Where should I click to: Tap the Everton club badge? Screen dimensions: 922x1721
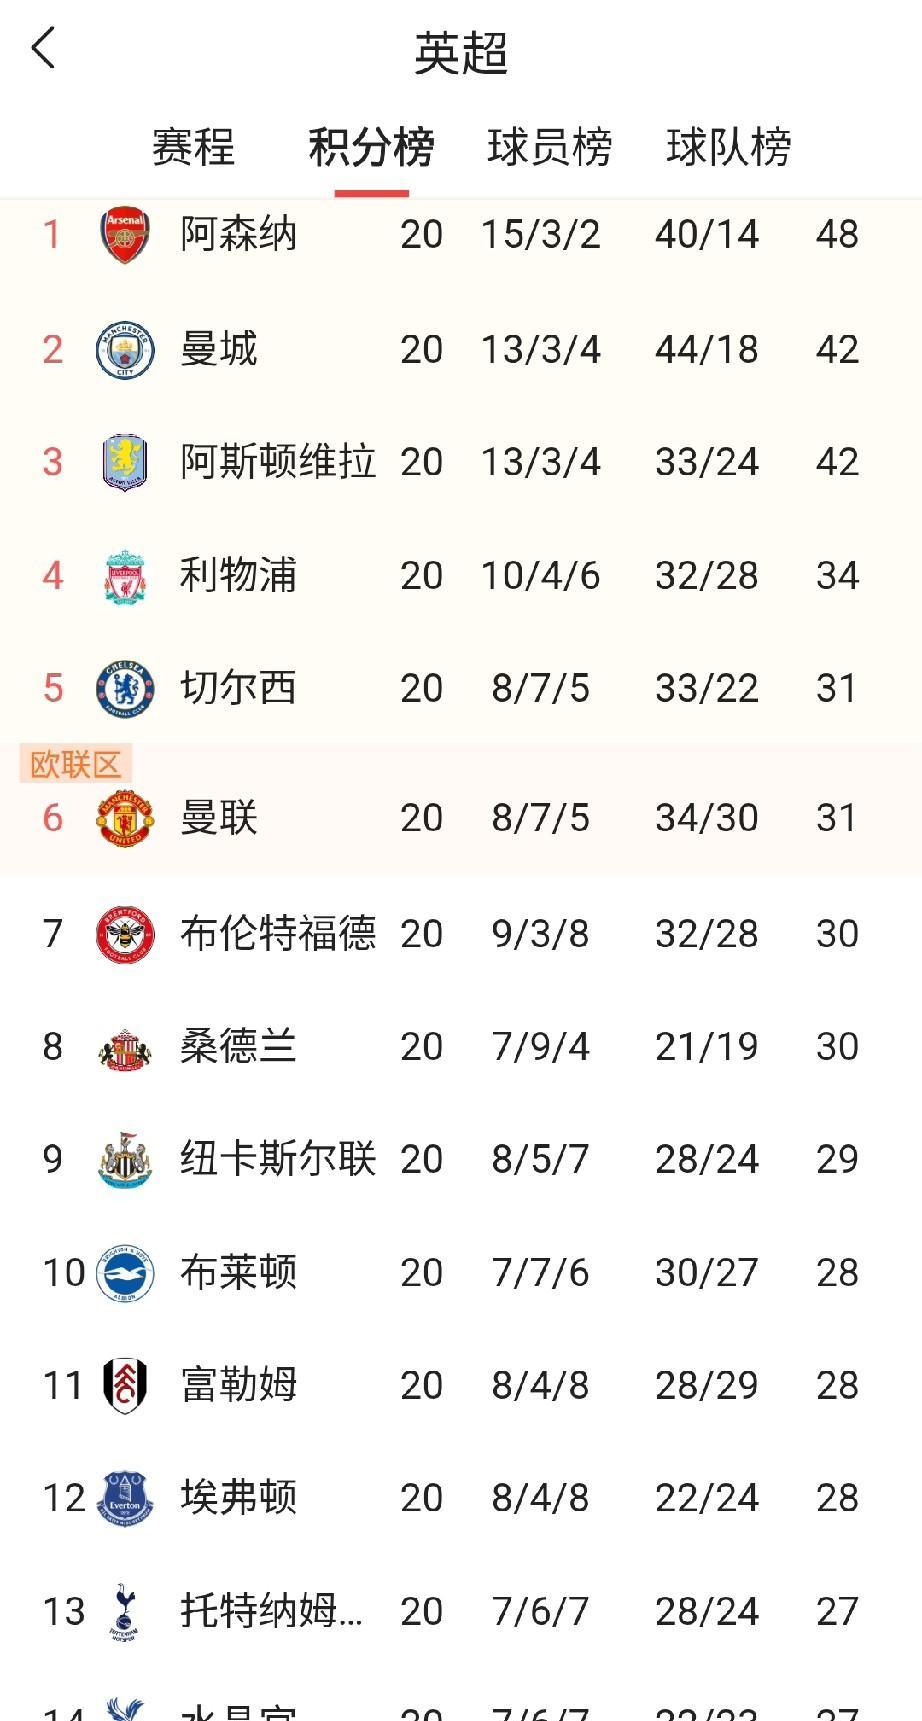125,1498
